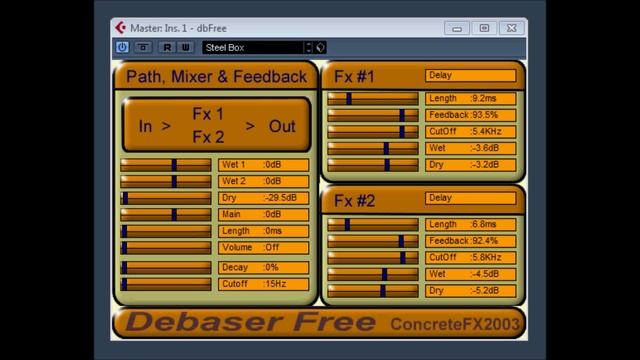640x360 pixels.
Task: Open the Steel Box preset dropdown
Action: click(253, 47)
